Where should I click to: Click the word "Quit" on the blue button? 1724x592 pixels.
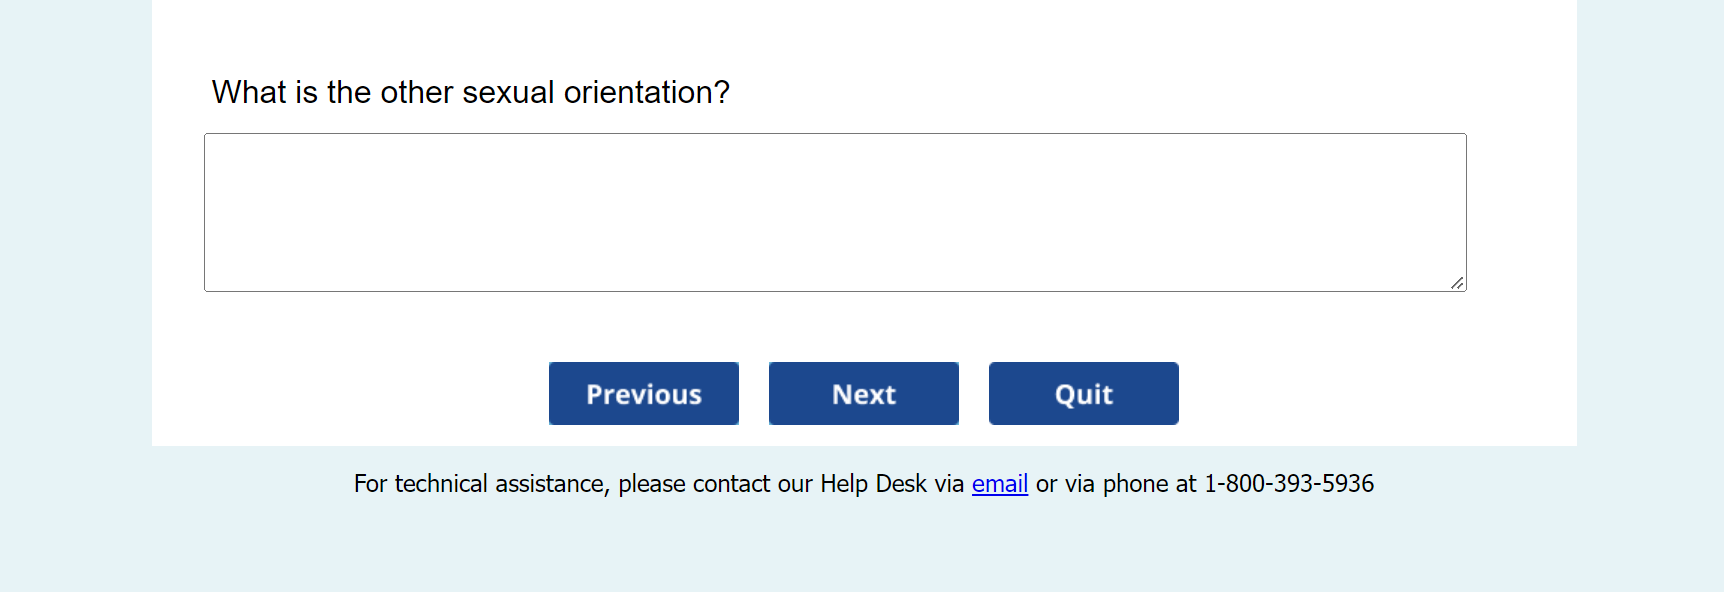1084,394
